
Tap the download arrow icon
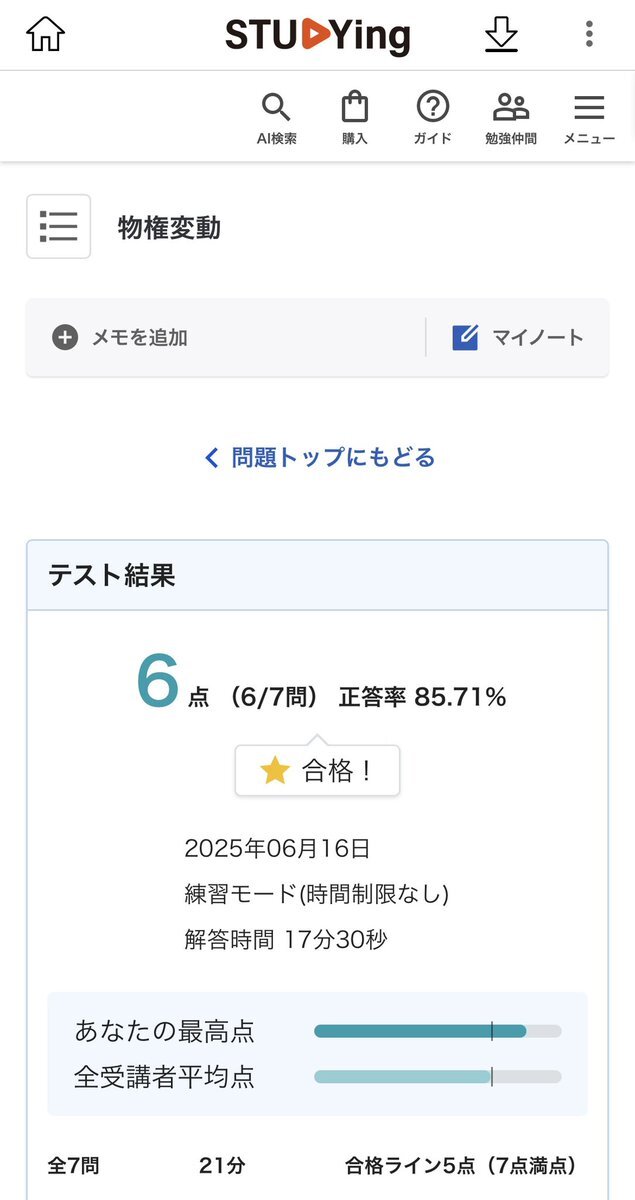(501, 34)
